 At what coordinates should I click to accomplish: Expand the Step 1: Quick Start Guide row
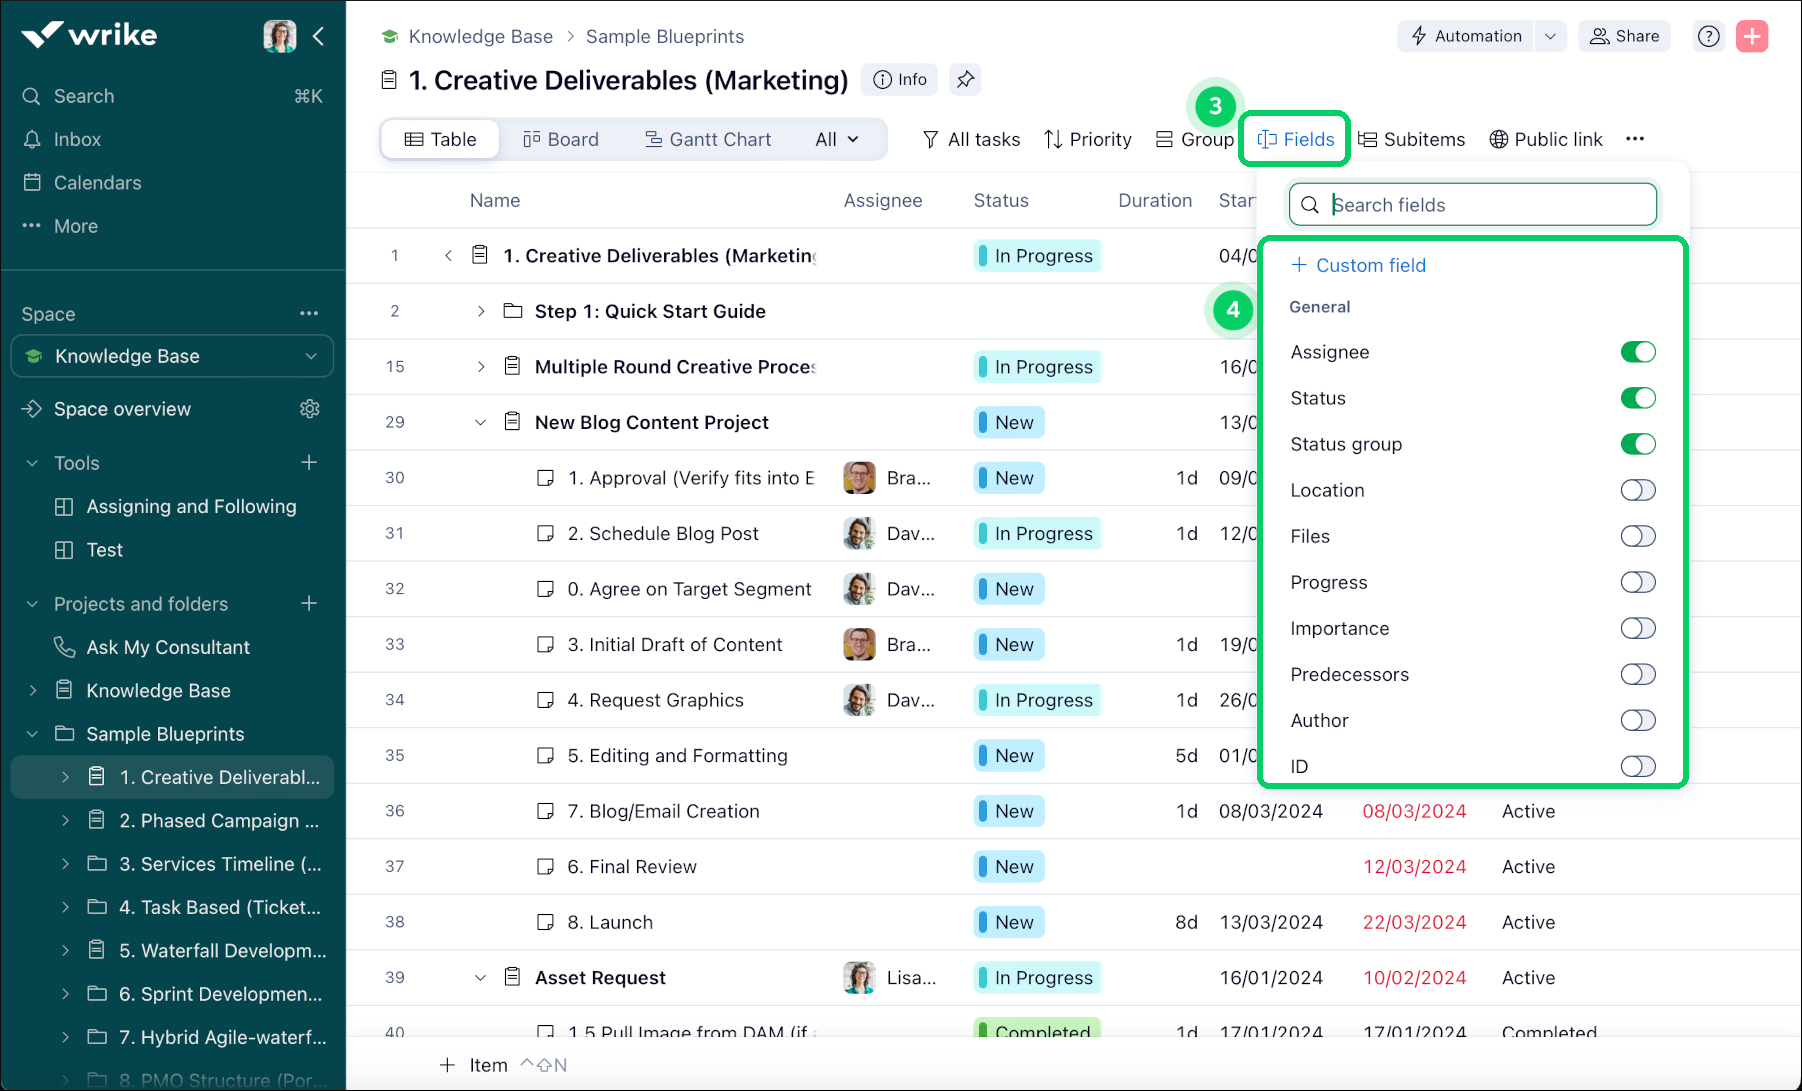[480, 311]
